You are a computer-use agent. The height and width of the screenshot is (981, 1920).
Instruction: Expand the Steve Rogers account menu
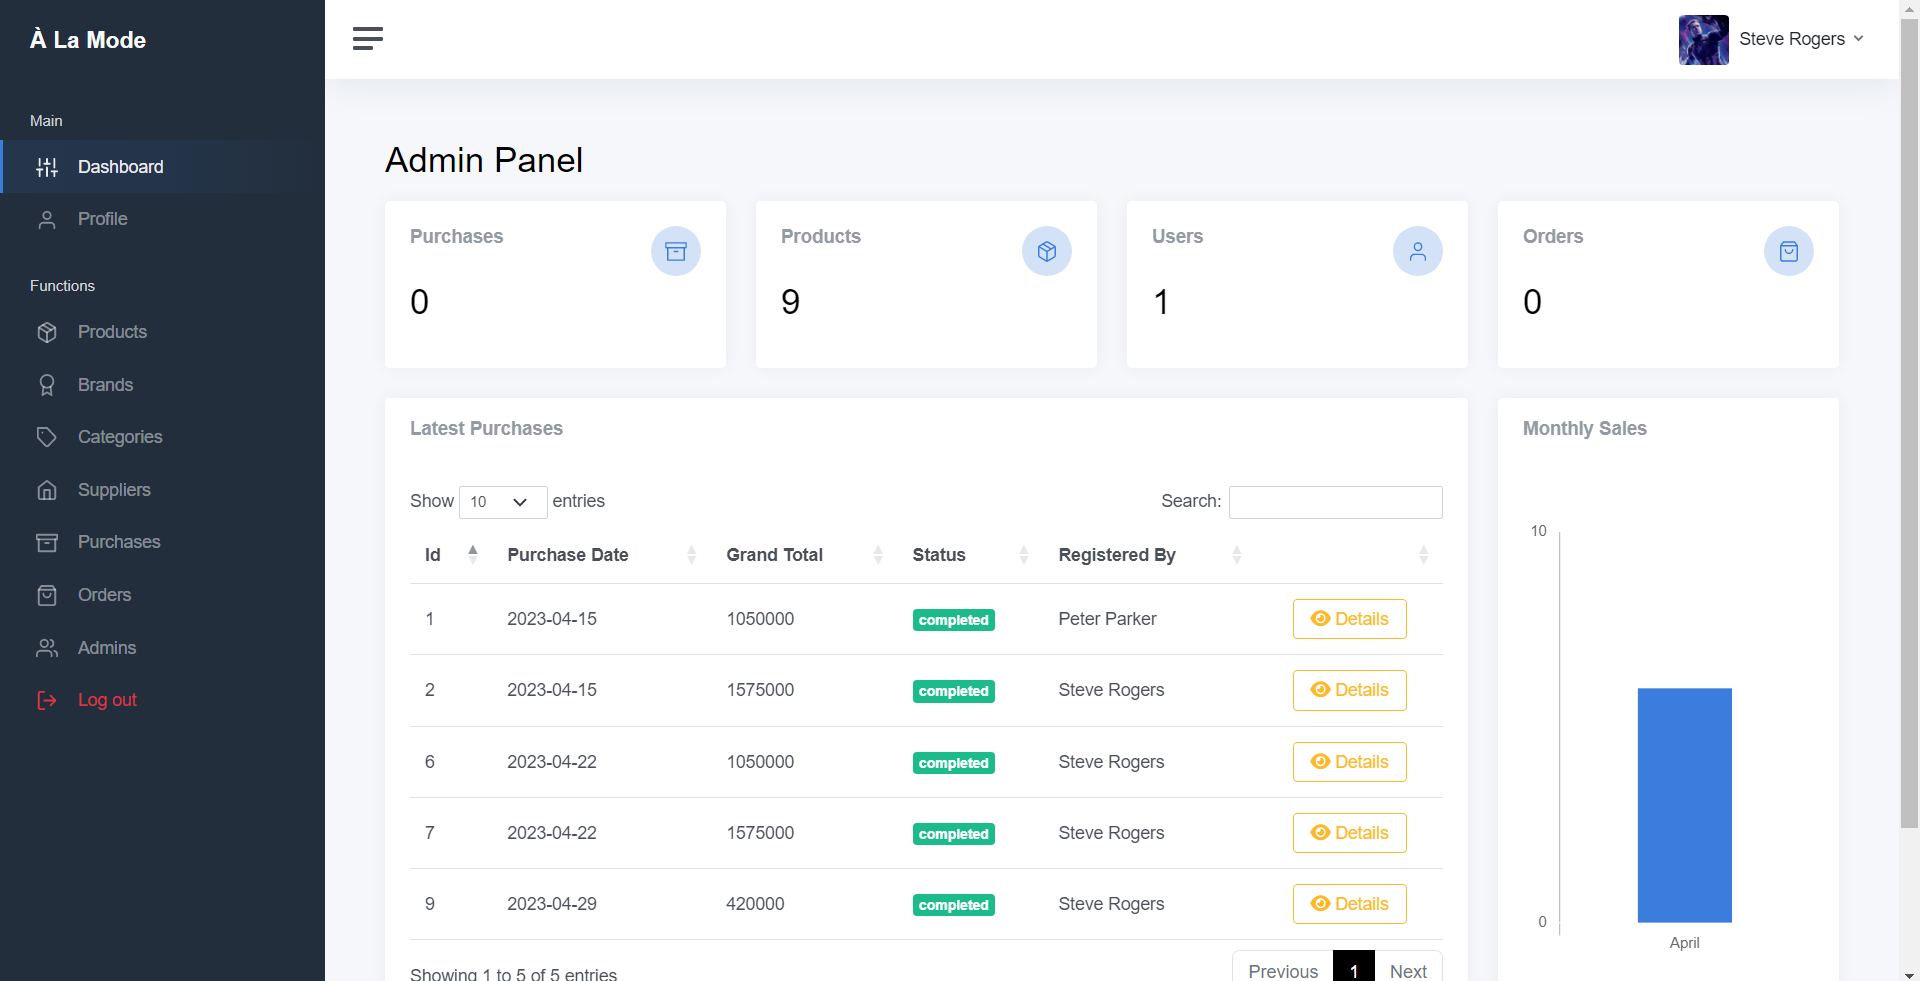1800,39
